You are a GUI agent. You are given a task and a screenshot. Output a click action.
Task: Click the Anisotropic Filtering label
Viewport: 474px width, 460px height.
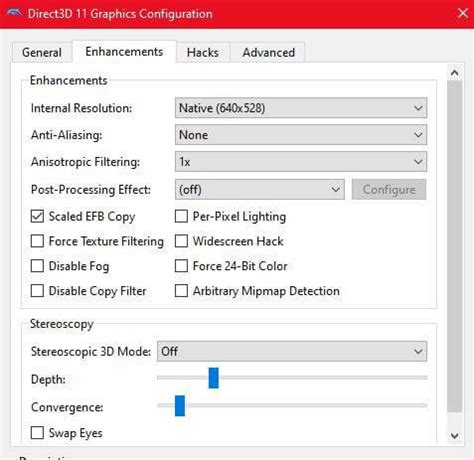coord(85,162)
